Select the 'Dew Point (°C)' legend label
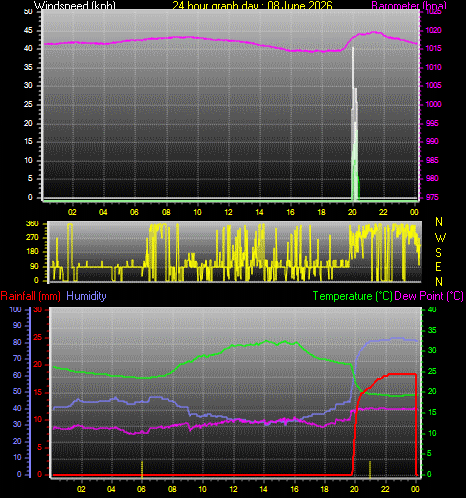This screenshot has width=466, height=498. pyautogui.click(x=429, y=296)
